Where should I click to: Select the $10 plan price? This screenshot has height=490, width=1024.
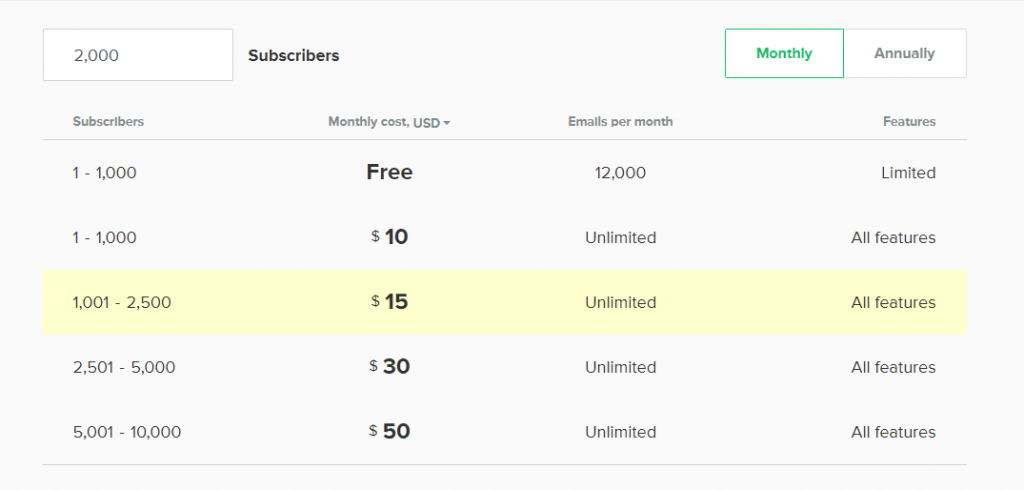pyautogui.click(x=389, y=237)
